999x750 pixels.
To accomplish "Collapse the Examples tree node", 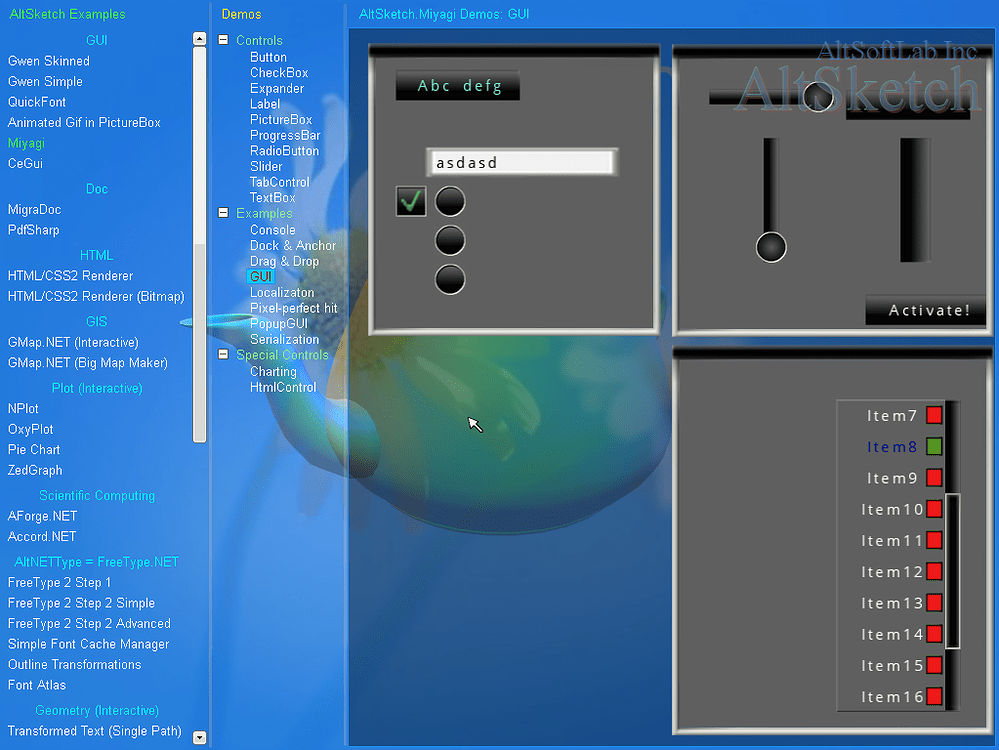I will point(222,213).
